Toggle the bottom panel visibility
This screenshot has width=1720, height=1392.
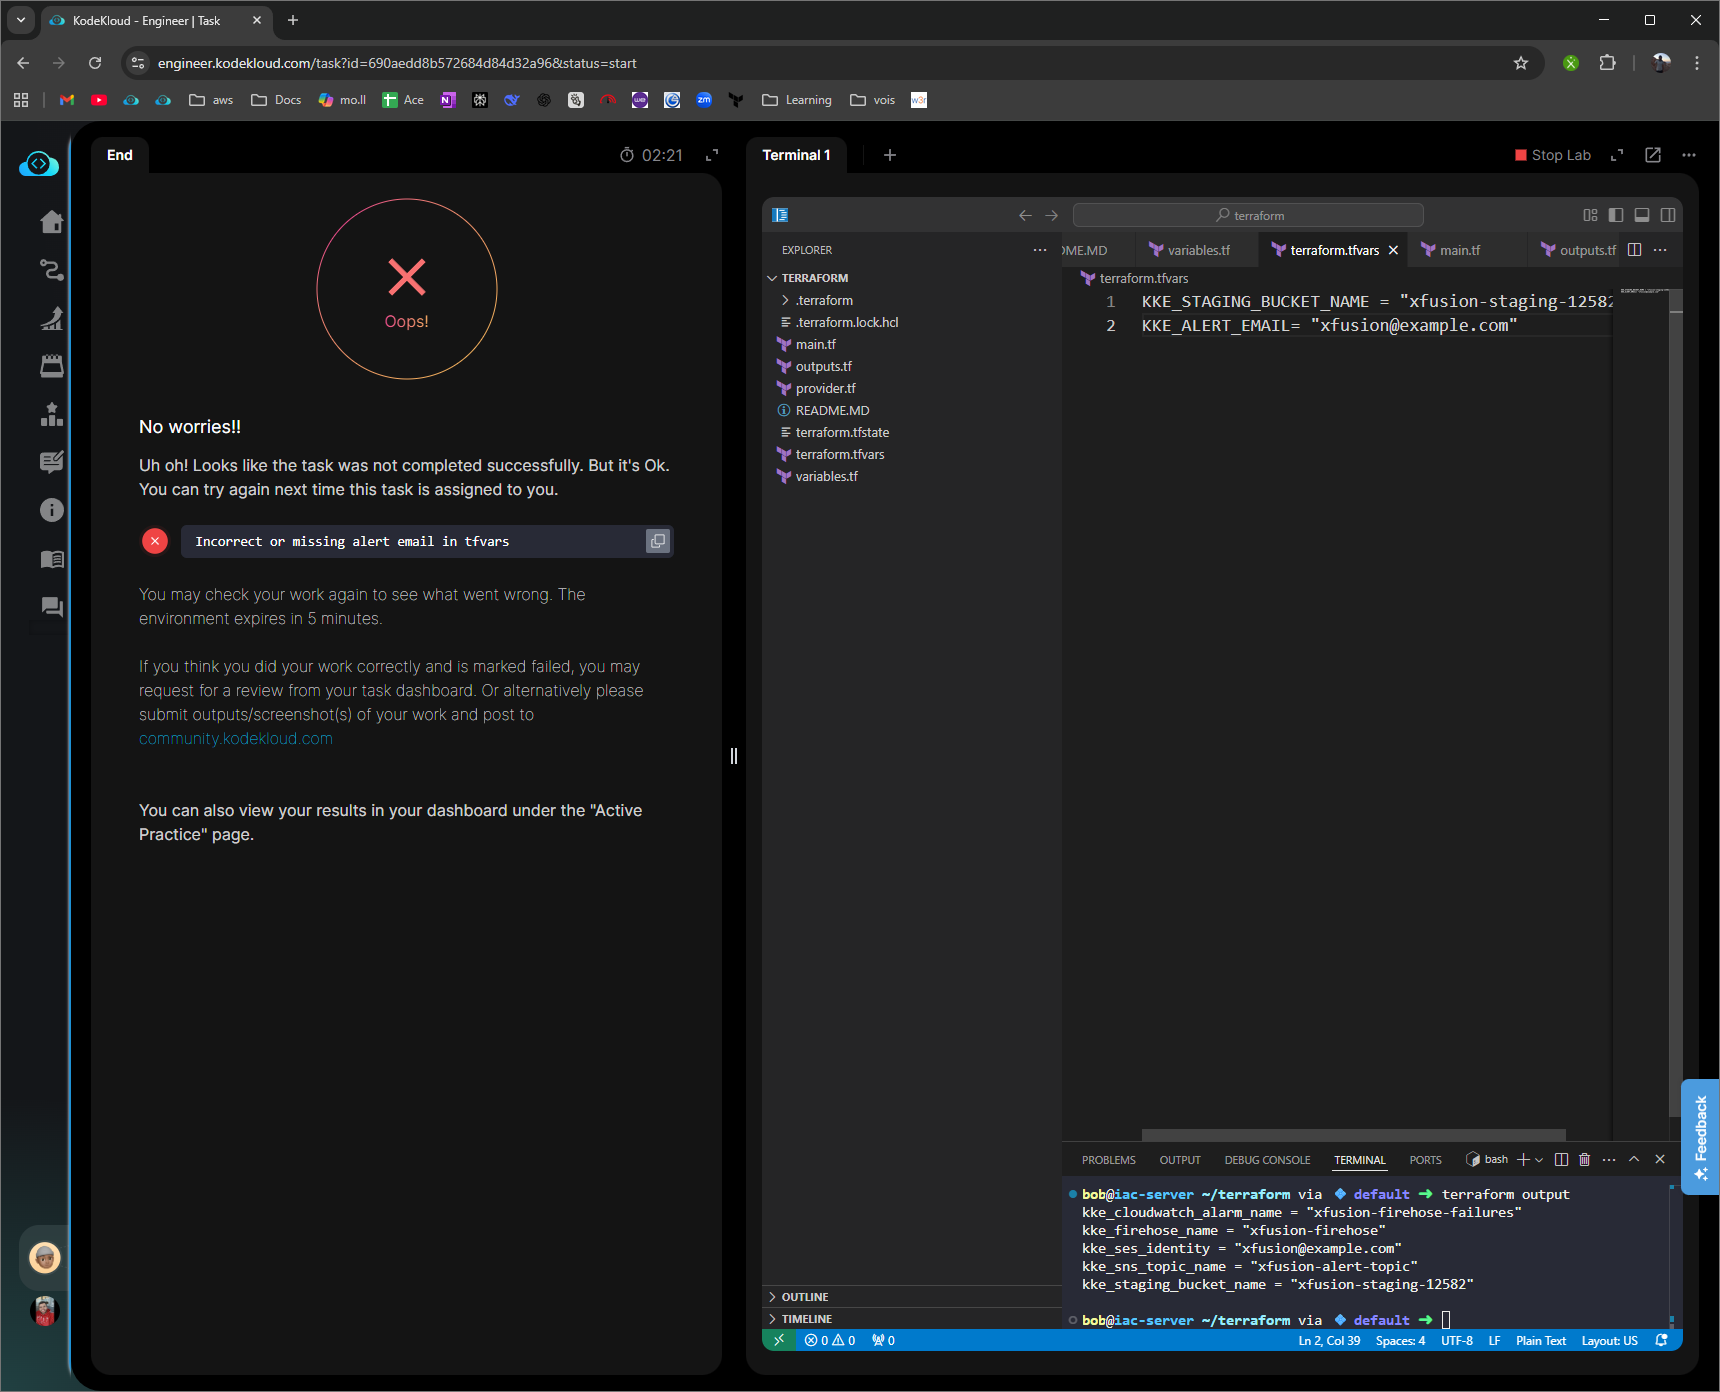(x=1642, y=215)
